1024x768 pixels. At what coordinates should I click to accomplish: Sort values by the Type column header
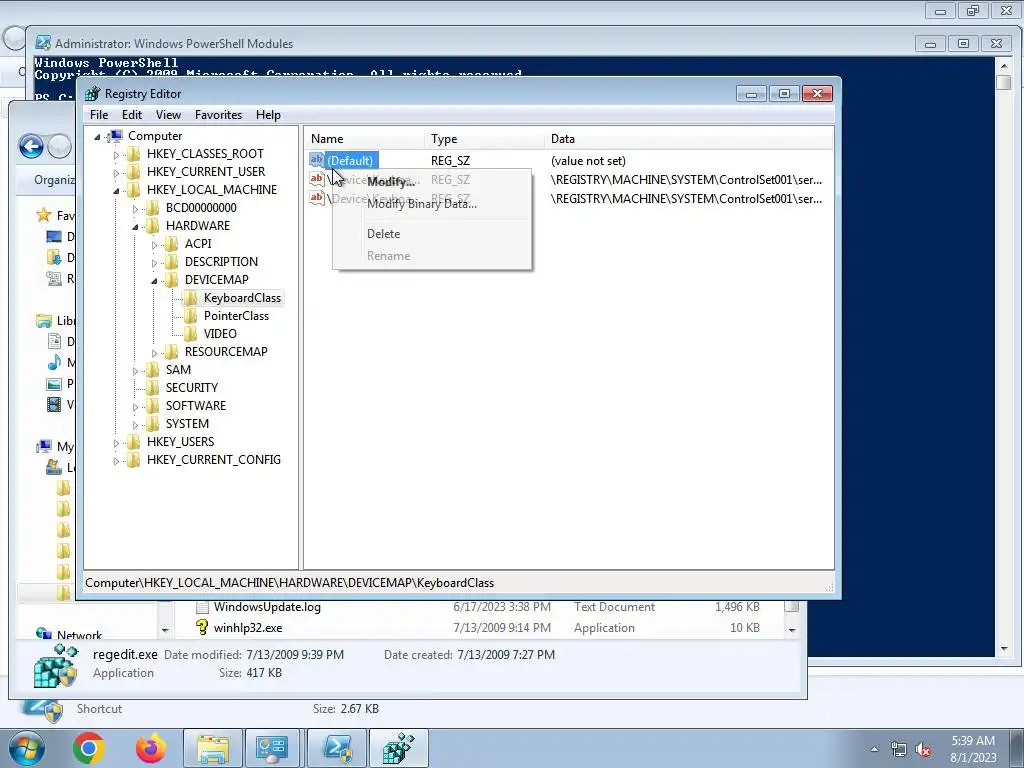[485, 139]
